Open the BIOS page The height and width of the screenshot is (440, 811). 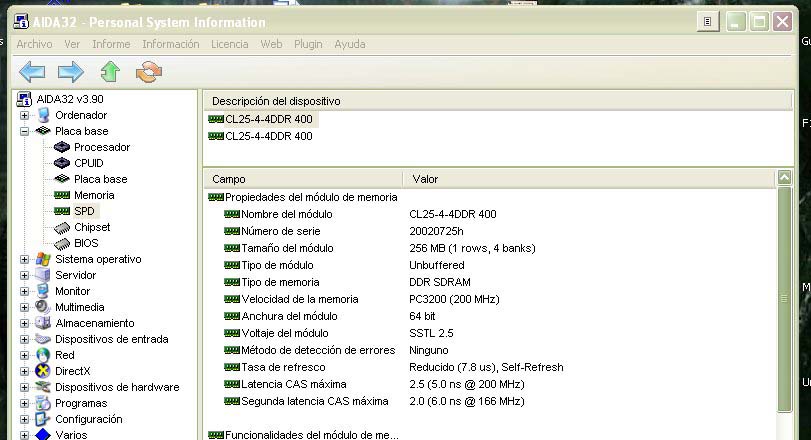point(86,243)
